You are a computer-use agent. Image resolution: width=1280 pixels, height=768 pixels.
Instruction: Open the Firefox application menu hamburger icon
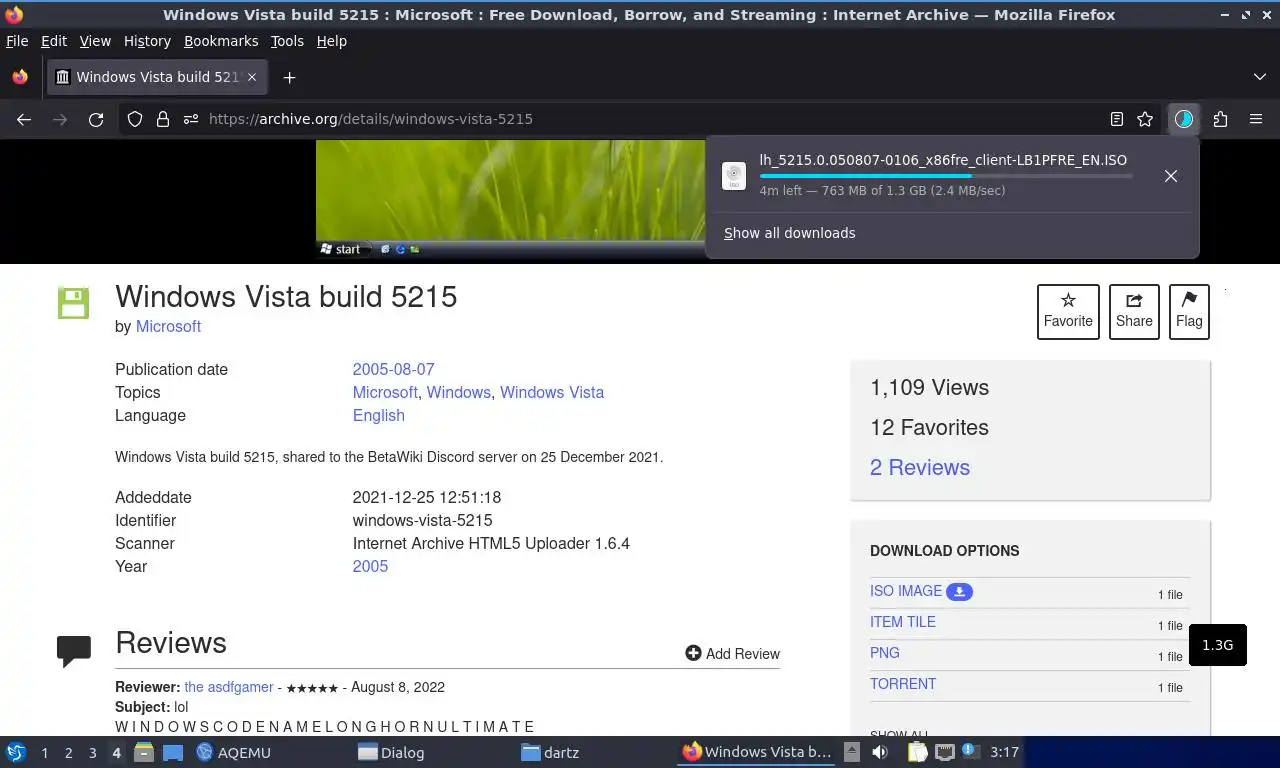pyautogui.click(x=1256, y=119)
